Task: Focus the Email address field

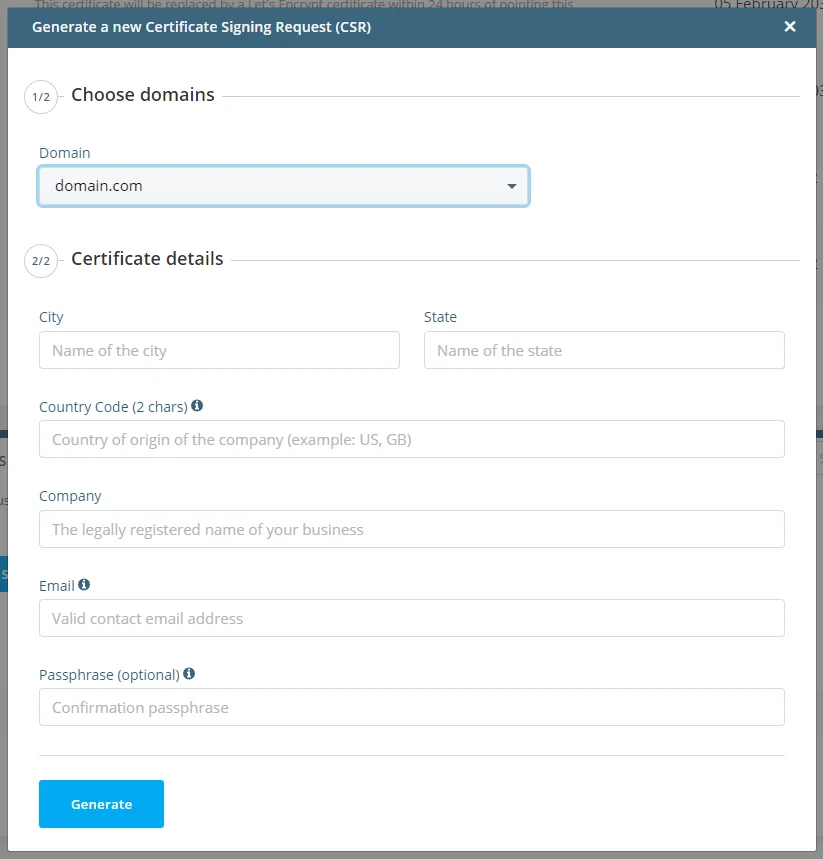Action: [411, 618]
